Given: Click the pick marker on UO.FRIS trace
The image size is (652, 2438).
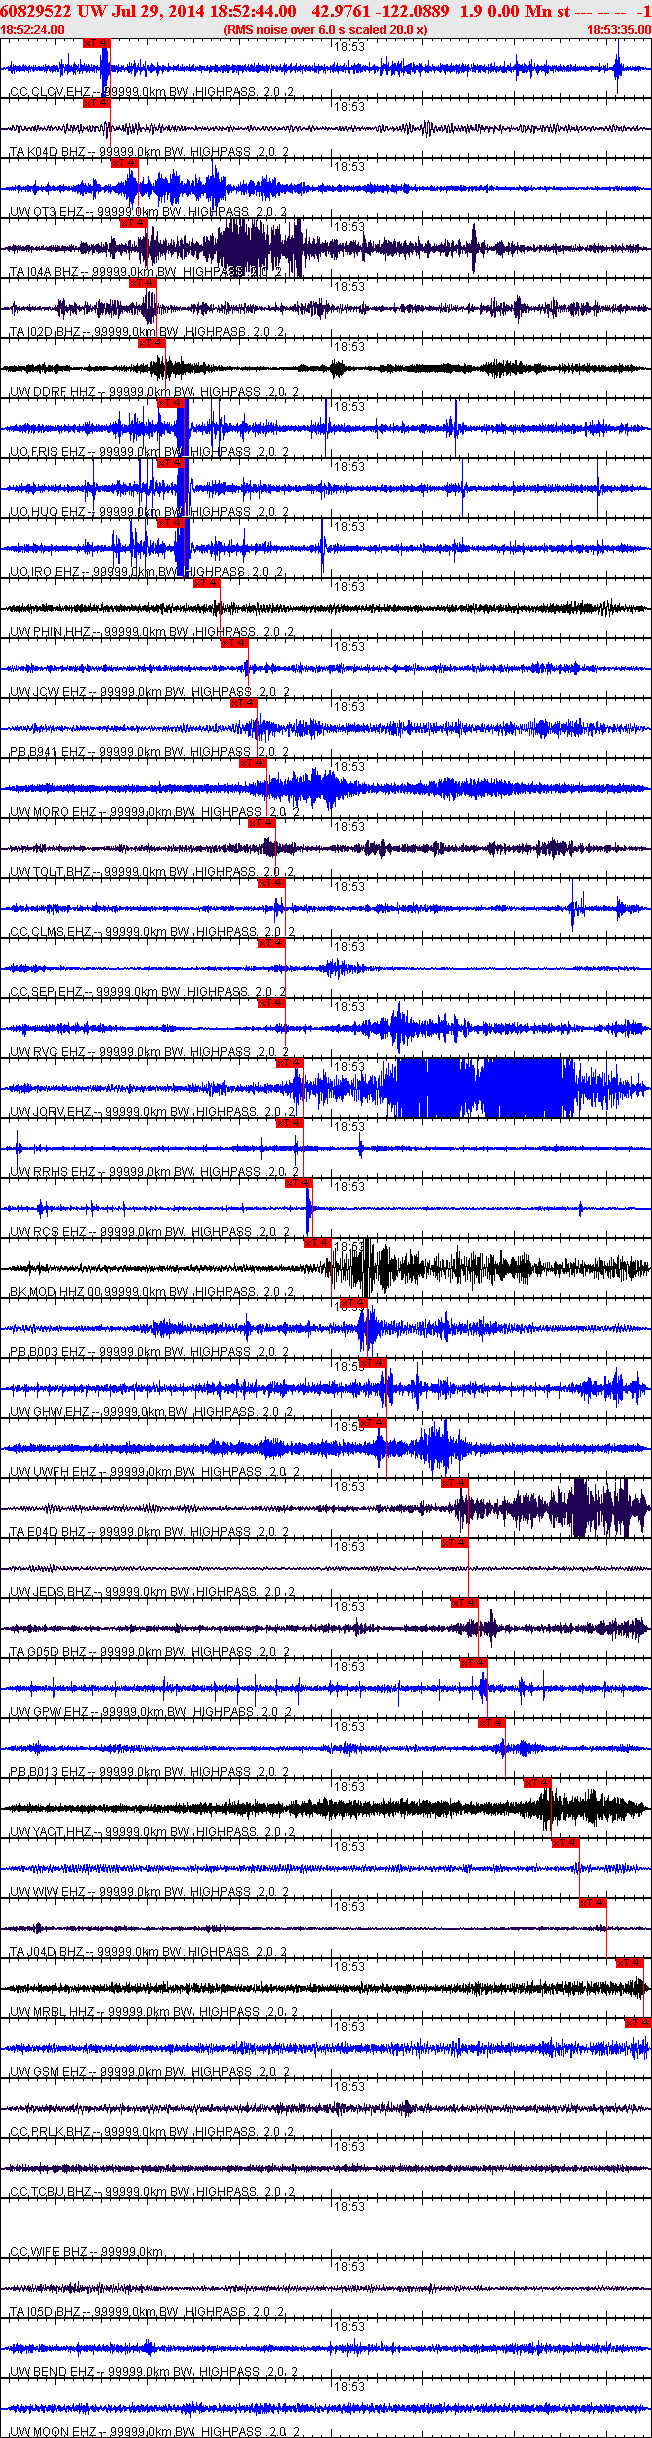Looking at the screenshot, I should [x=171, y=403].
